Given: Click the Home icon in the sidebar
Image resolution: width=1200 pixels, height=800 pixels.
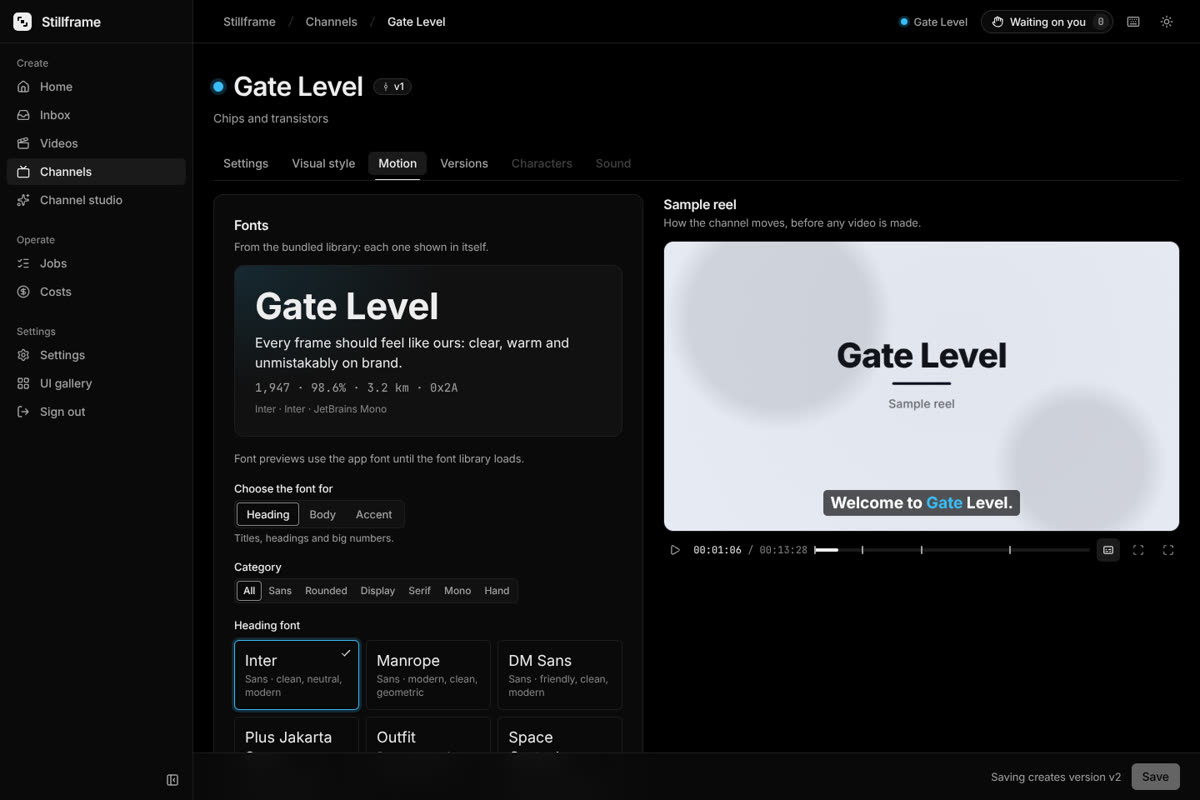Looking at the screenshot, I should coord(24,87).
